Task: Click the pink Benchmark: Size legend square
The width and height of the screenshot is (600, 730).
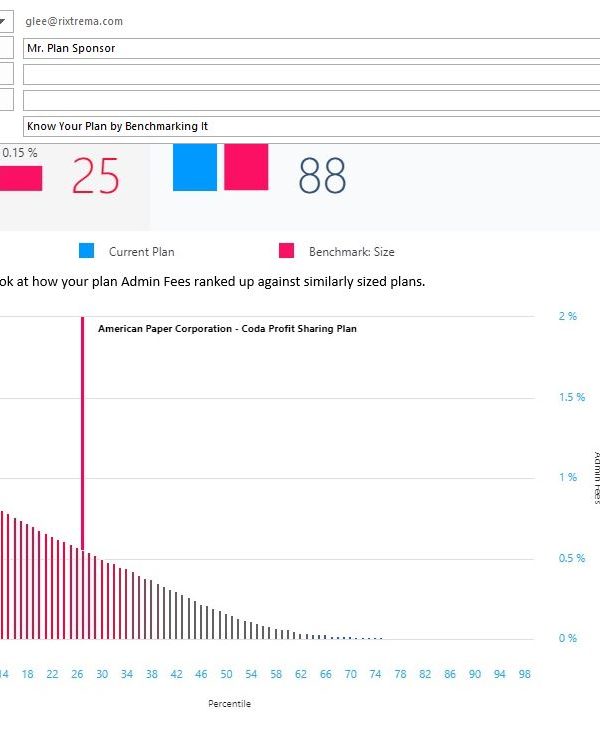Action: point(286,251)
